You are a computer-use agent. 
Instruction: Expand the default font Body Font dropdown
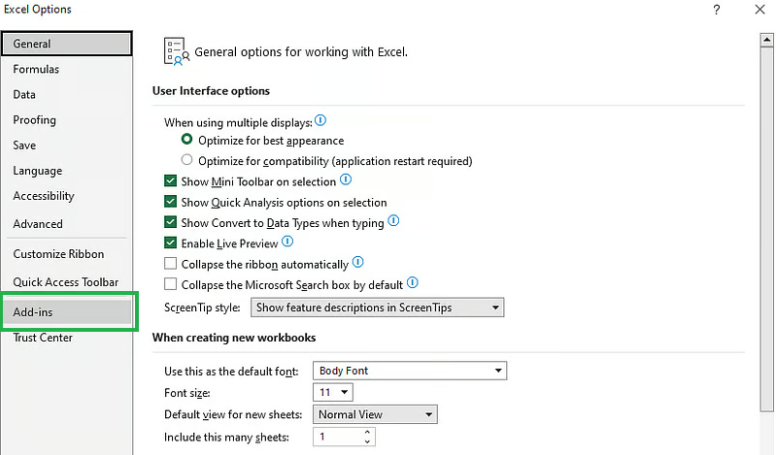(410, 371)
